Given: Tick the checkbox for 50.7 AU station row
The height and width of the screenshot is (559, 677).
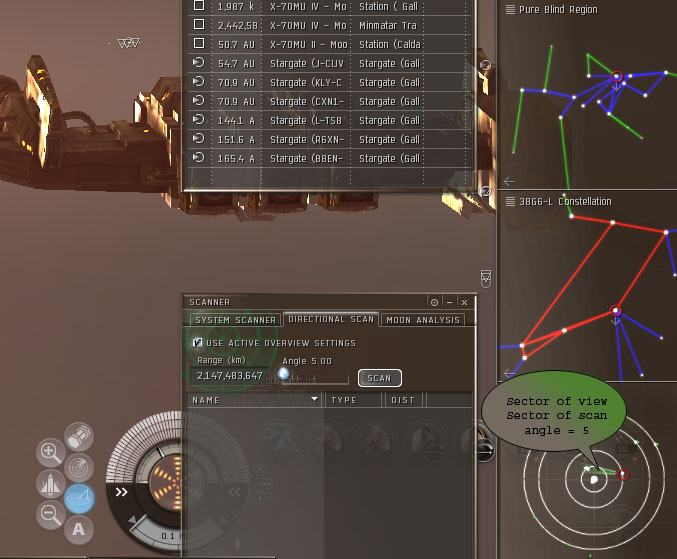Looking at the screenshot, I should point(199,43).
